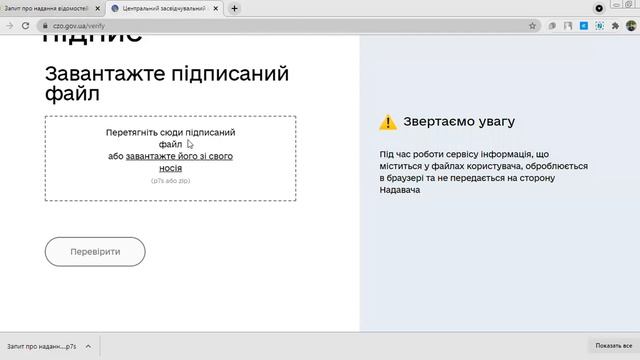Click the 'Перевірити' button
Image resolution: width=640 pixels, height=360 pixels.
click(95, 252)
